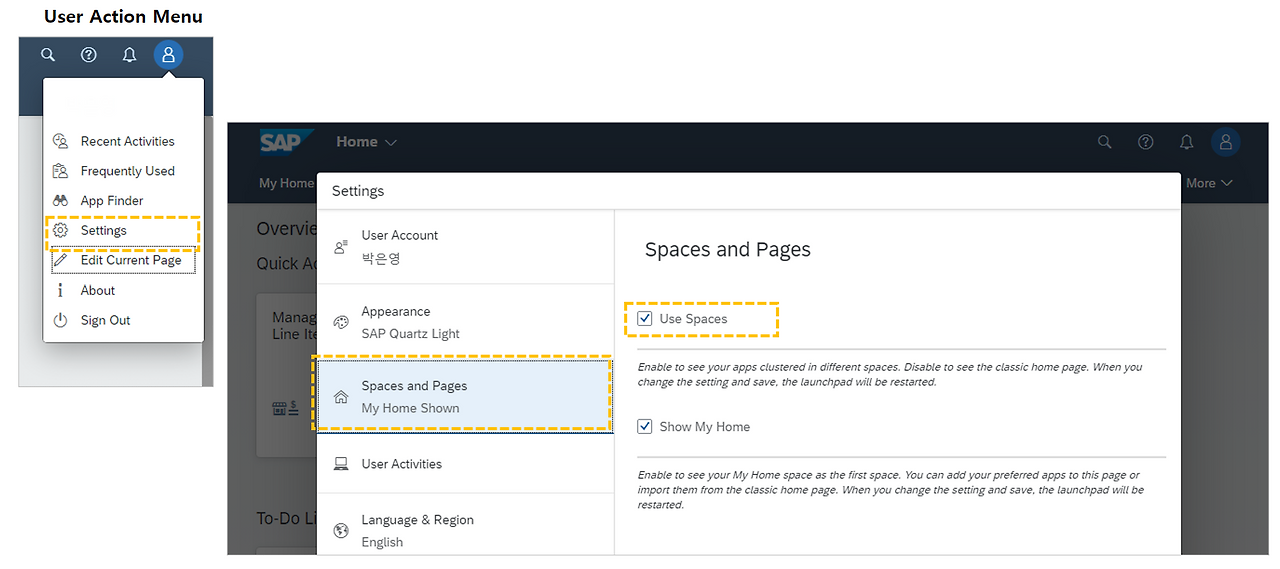Expand the More dropdown in navigation bar
Viewport: 1280px width, 569px height.
pos(1209,183)
